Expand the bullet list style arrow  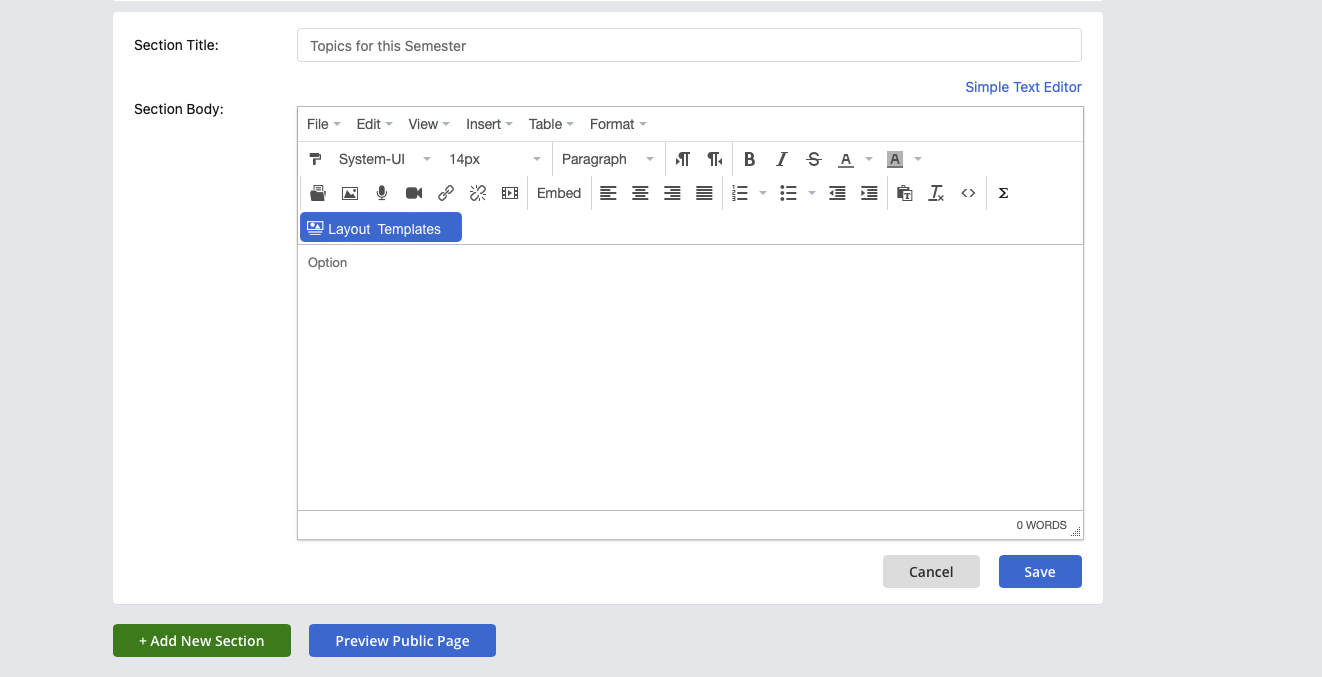point(812,193)
